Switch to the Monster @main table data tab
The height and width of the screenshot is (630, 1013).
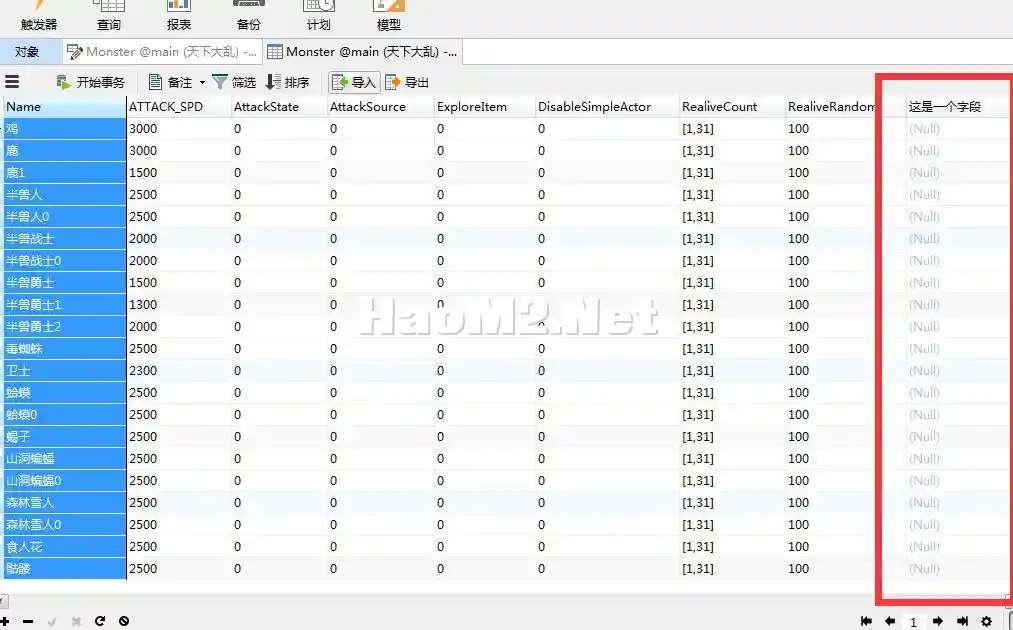coord(362,52)
